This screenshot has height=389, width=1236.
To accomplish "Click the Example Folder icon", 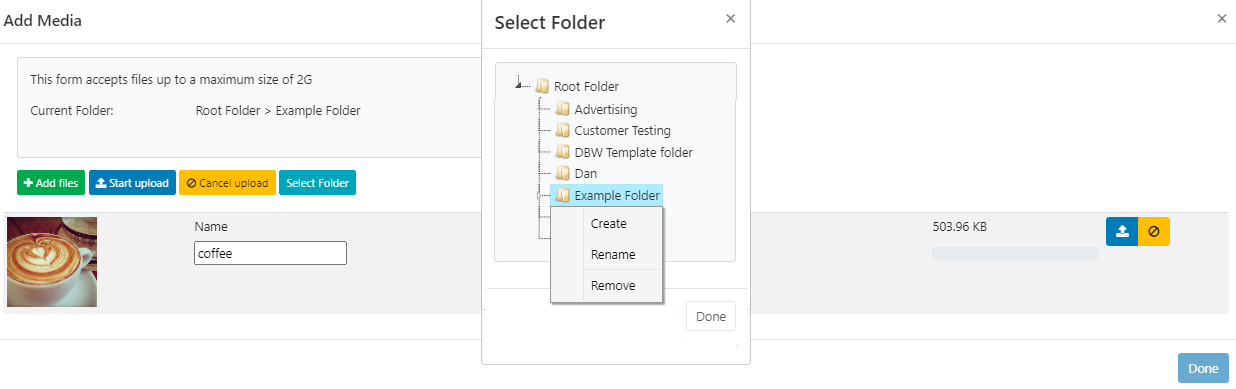I will pos(562,196).
